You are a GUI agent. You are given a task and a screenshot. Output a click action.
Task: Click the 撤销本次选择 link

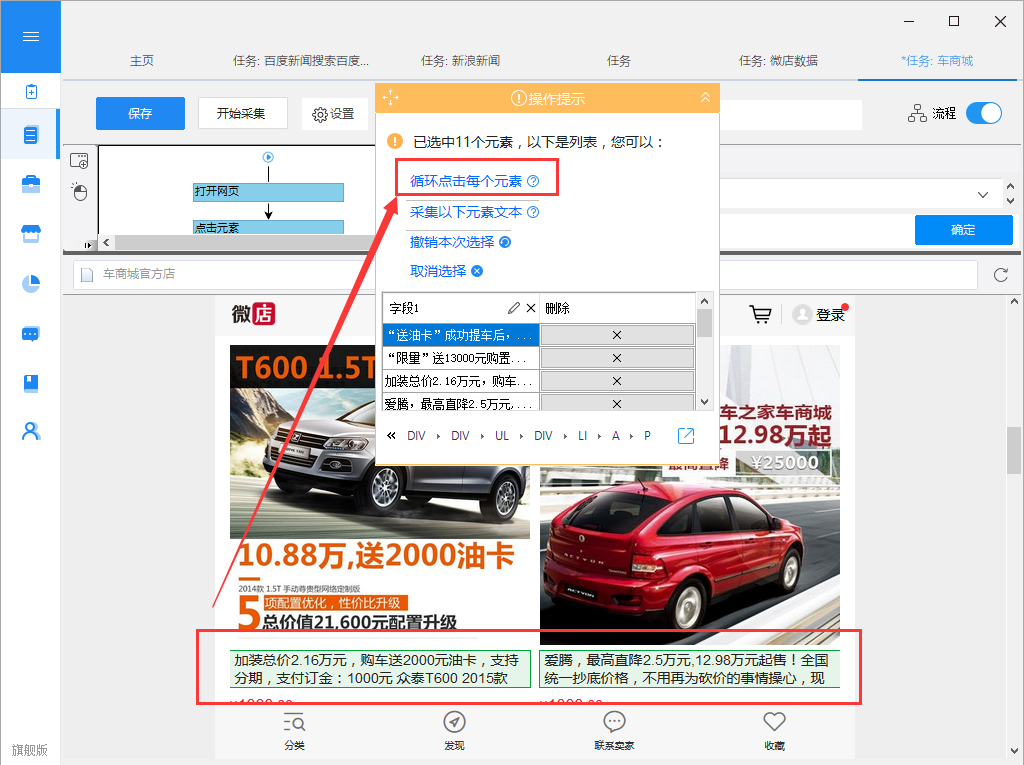[452, 242]
